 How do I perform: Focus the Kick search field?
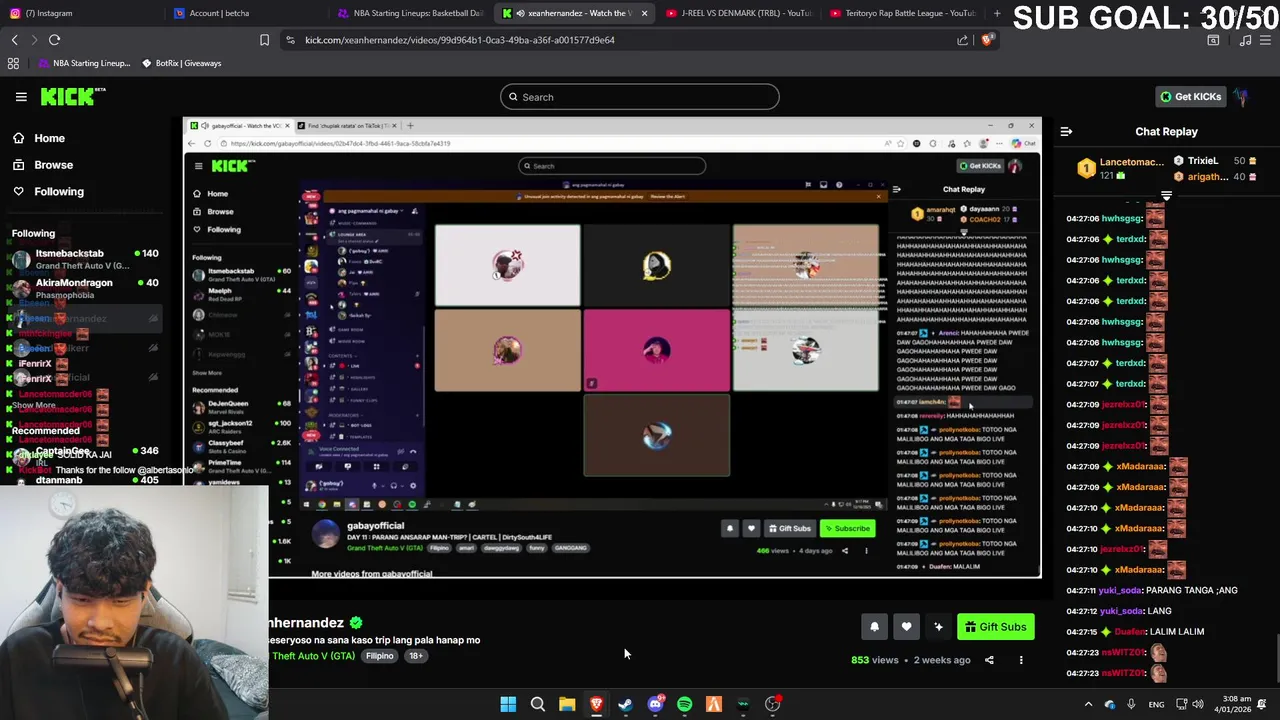640,97
